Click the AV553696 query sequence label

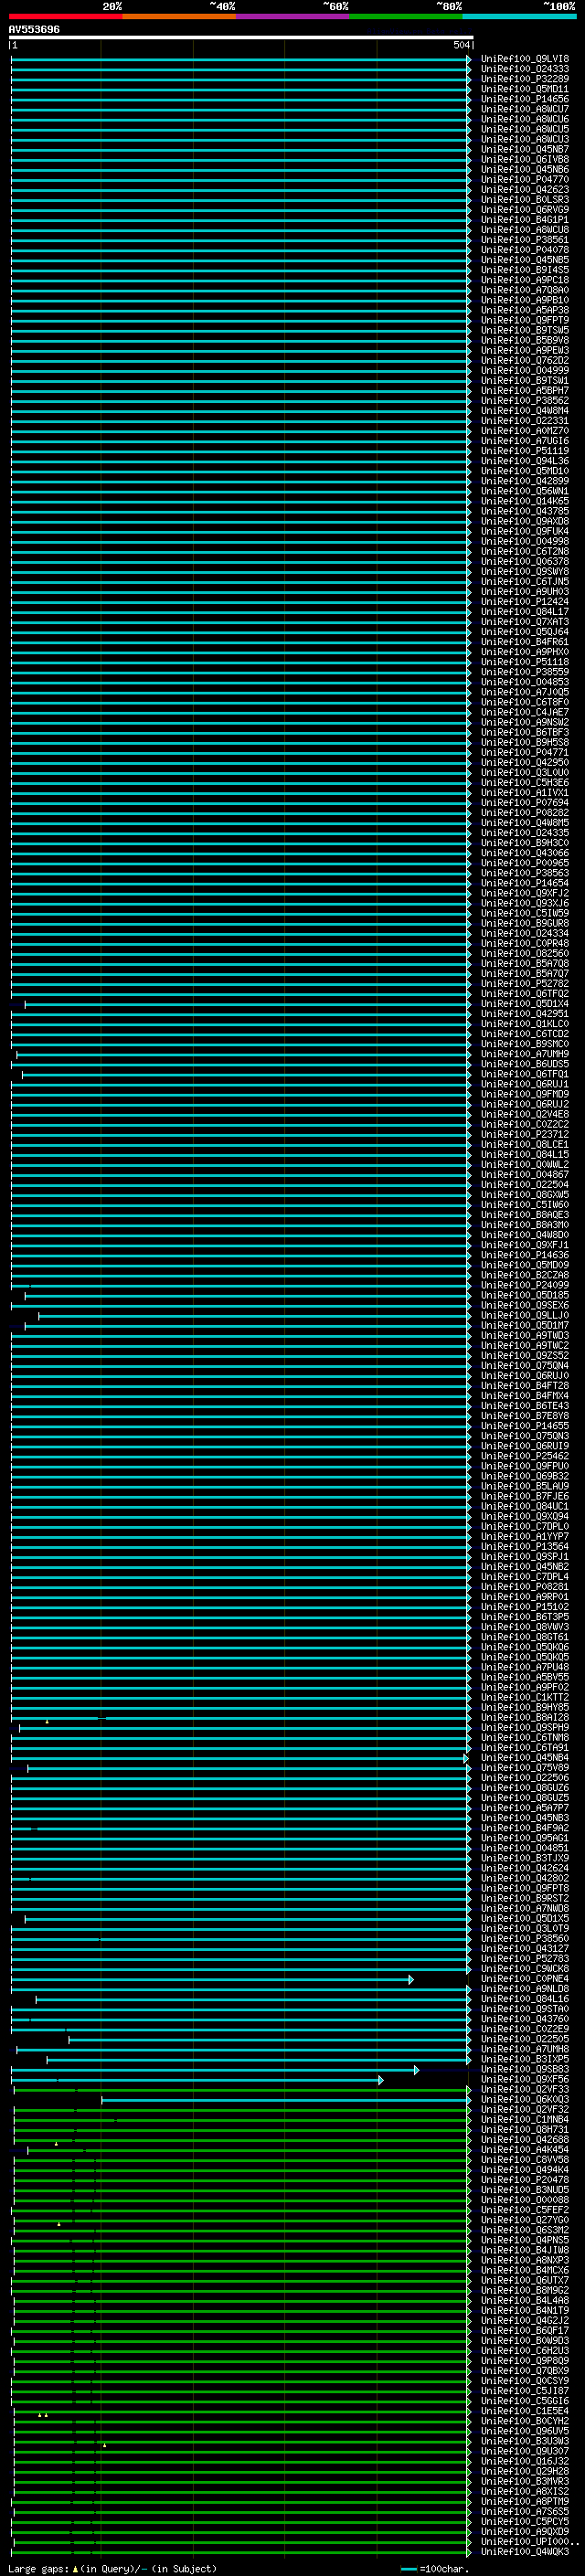click(34, 30)
